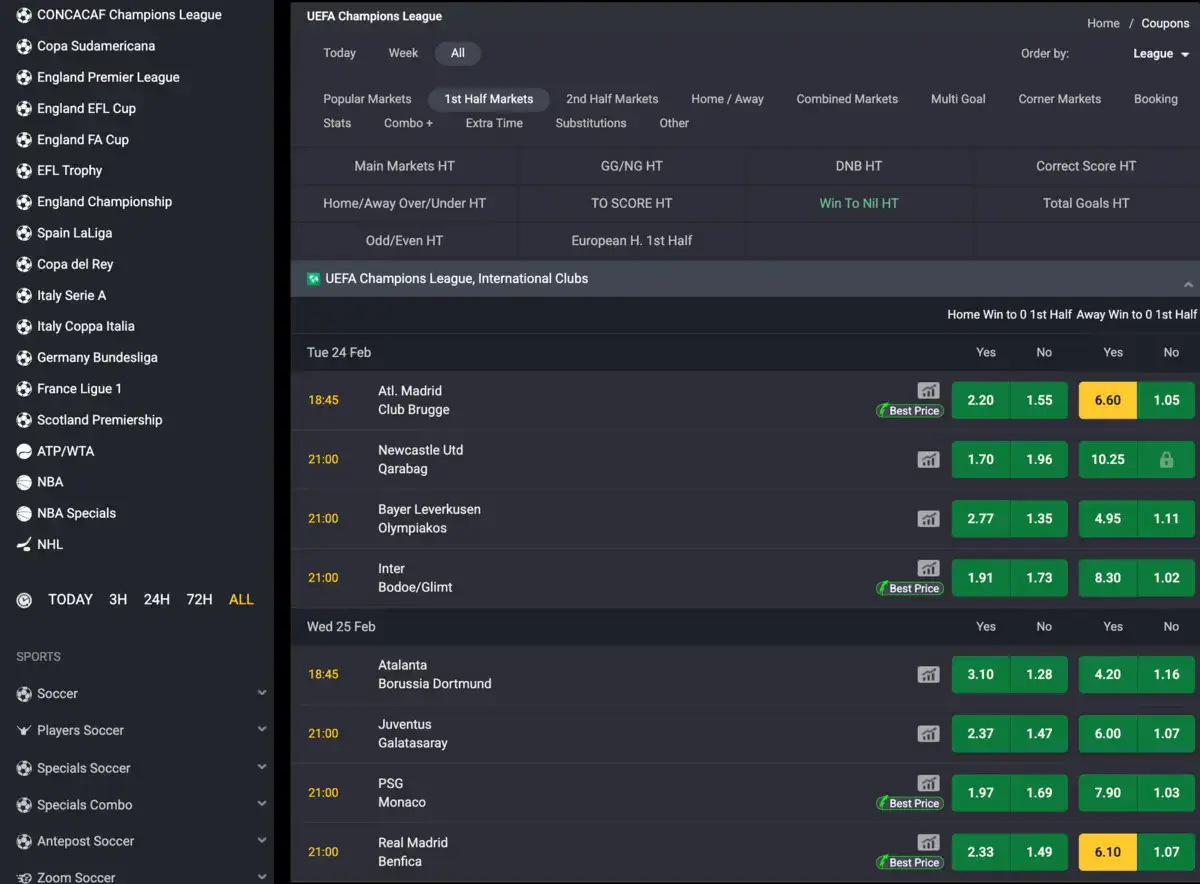This screenshot has height=884, width=1200.
Task: Select Odd/Even HT market
Action: point(404,240)
